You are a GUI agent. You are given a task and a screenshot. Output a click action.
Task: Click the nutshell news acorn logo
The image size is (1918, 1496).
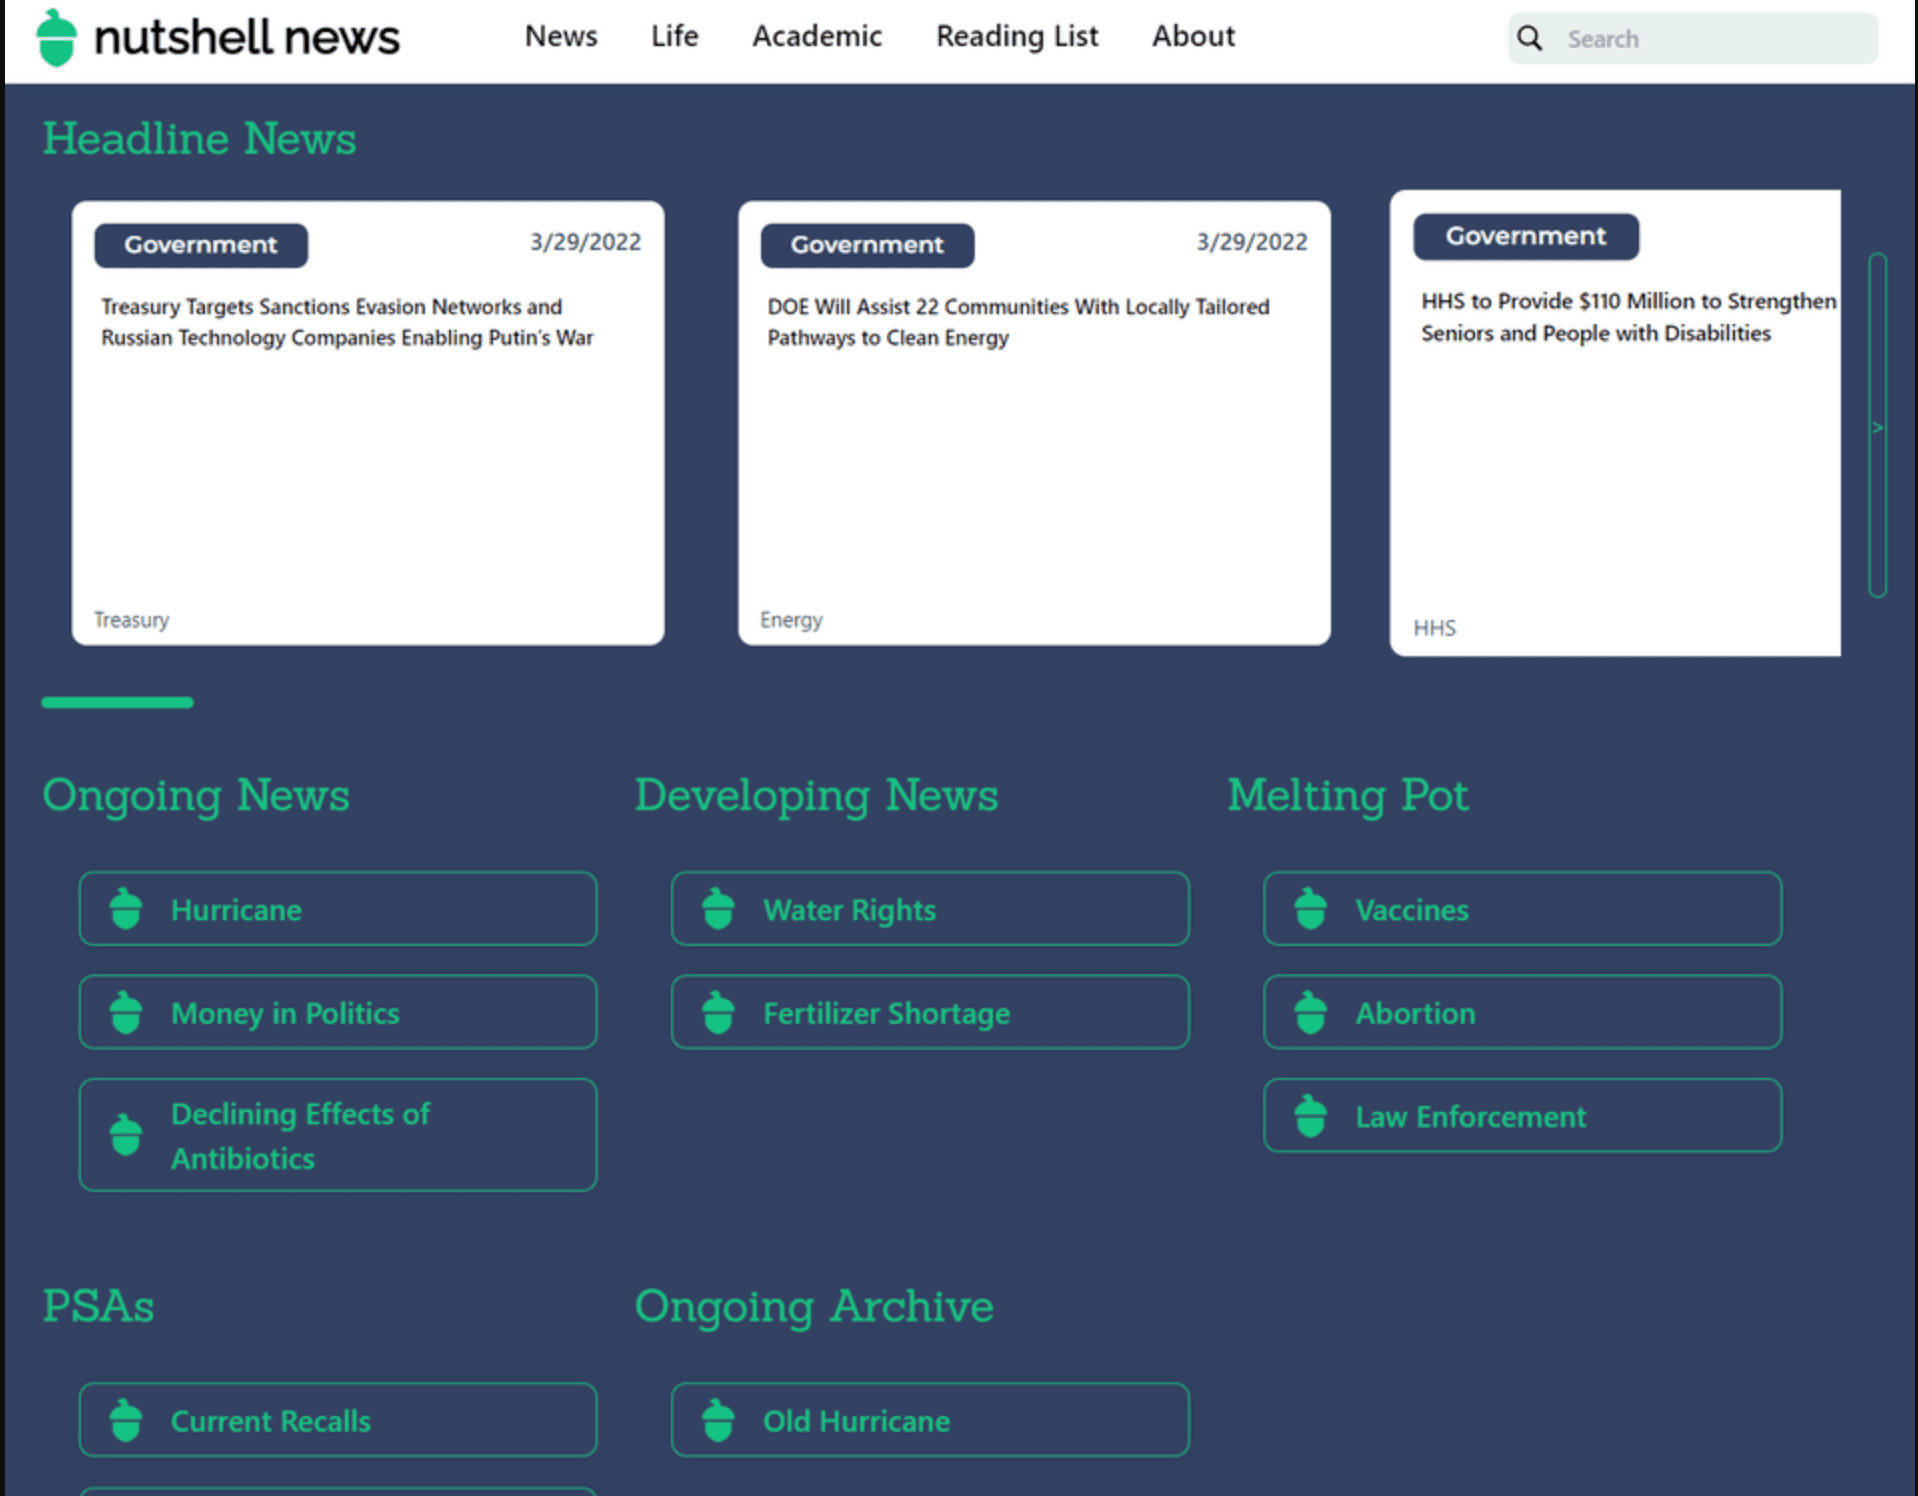pyautogui.click(x=57, y=37)
